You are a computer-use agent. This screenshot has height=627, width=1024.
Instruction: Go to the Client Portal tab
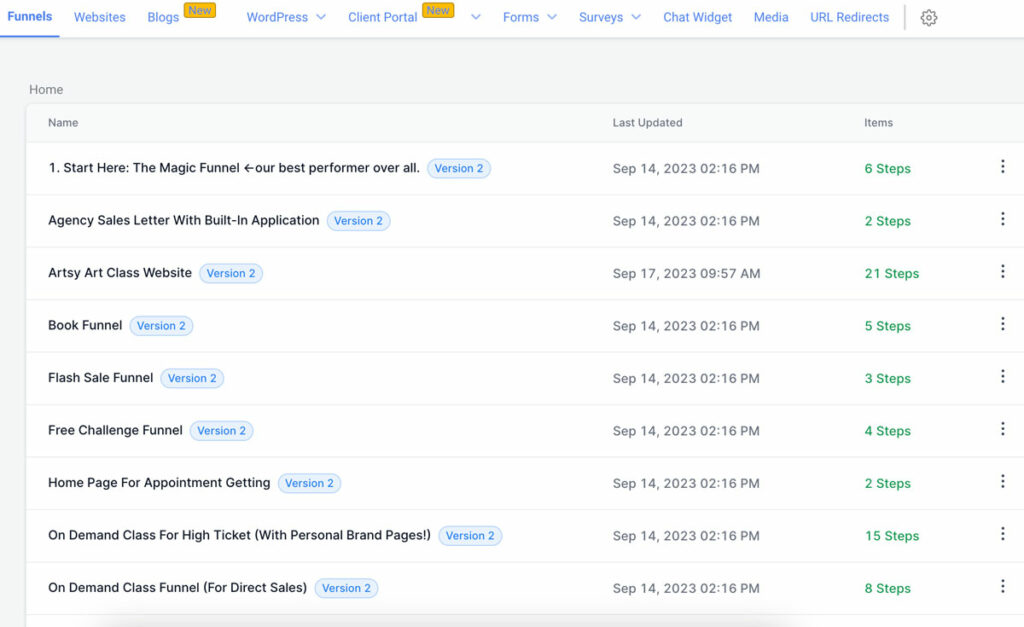point(383,17)
